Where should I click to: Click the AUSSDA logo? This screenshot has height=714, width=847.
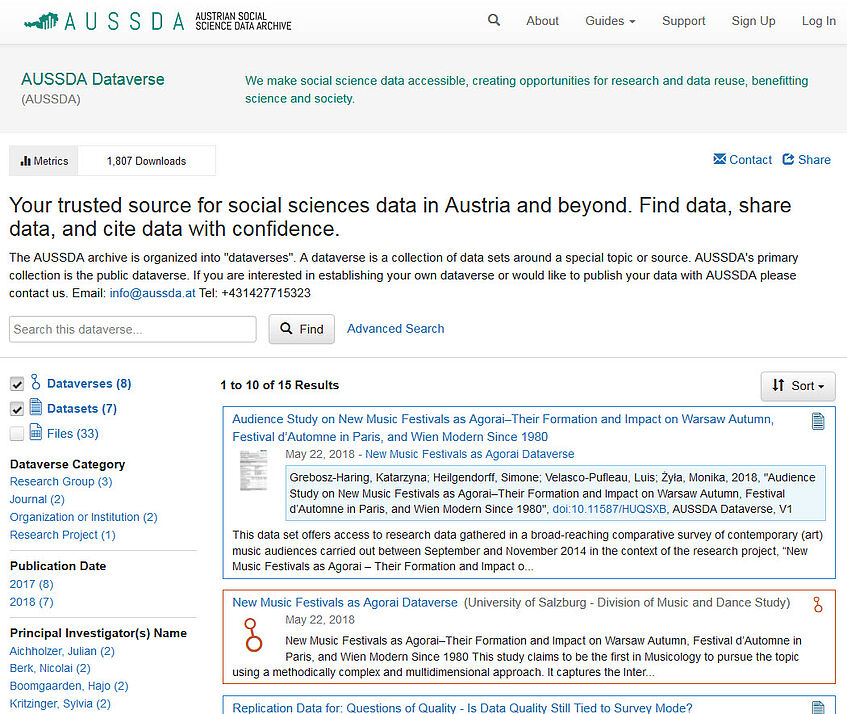click(157, 21)
